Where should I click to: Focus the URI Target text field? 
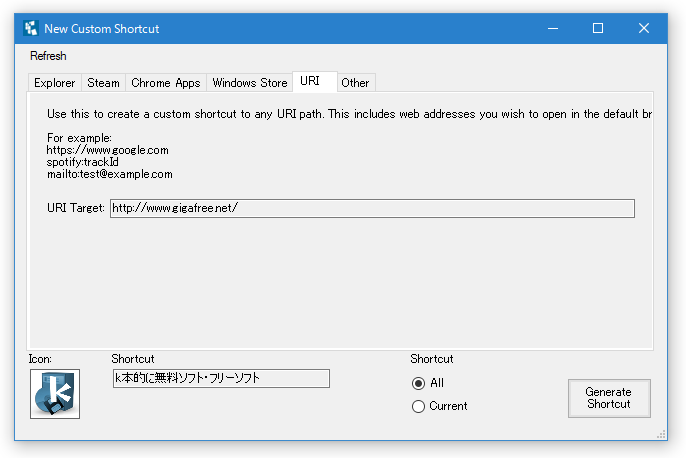pos(372,208)
